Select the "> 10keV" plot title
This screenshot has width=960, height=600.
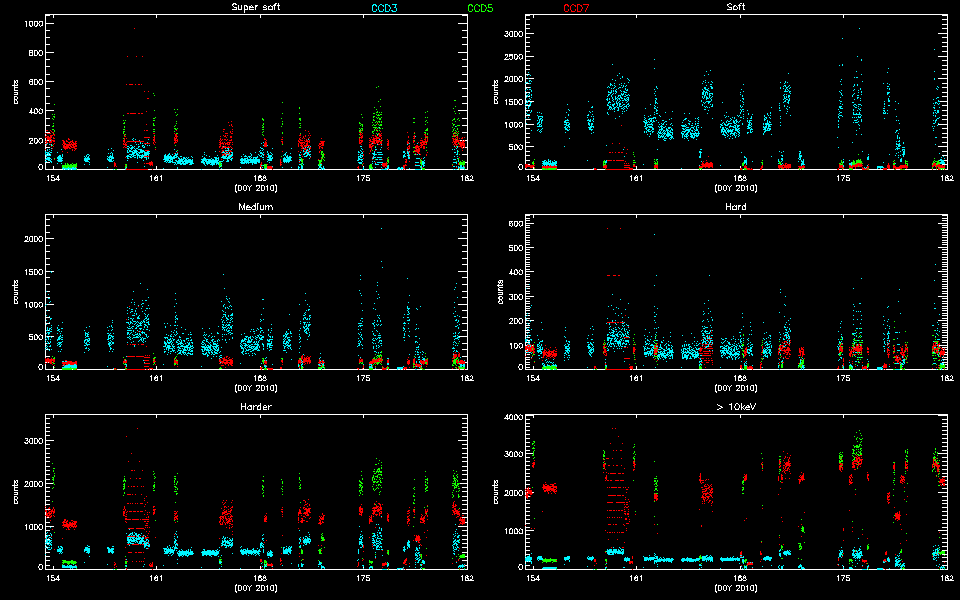[x=736, y=407]
